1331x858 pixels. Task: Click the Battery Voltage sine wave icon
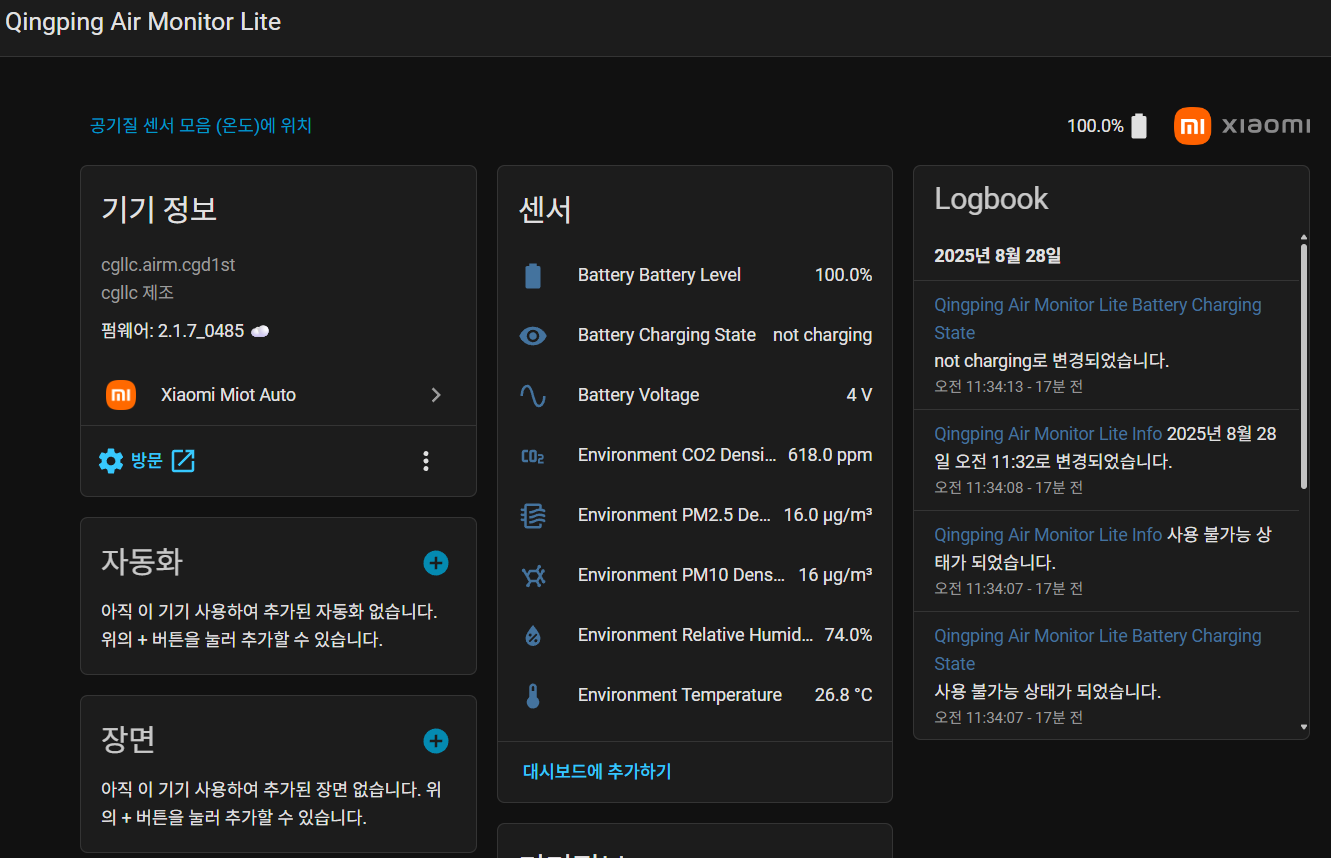[533, 396]
